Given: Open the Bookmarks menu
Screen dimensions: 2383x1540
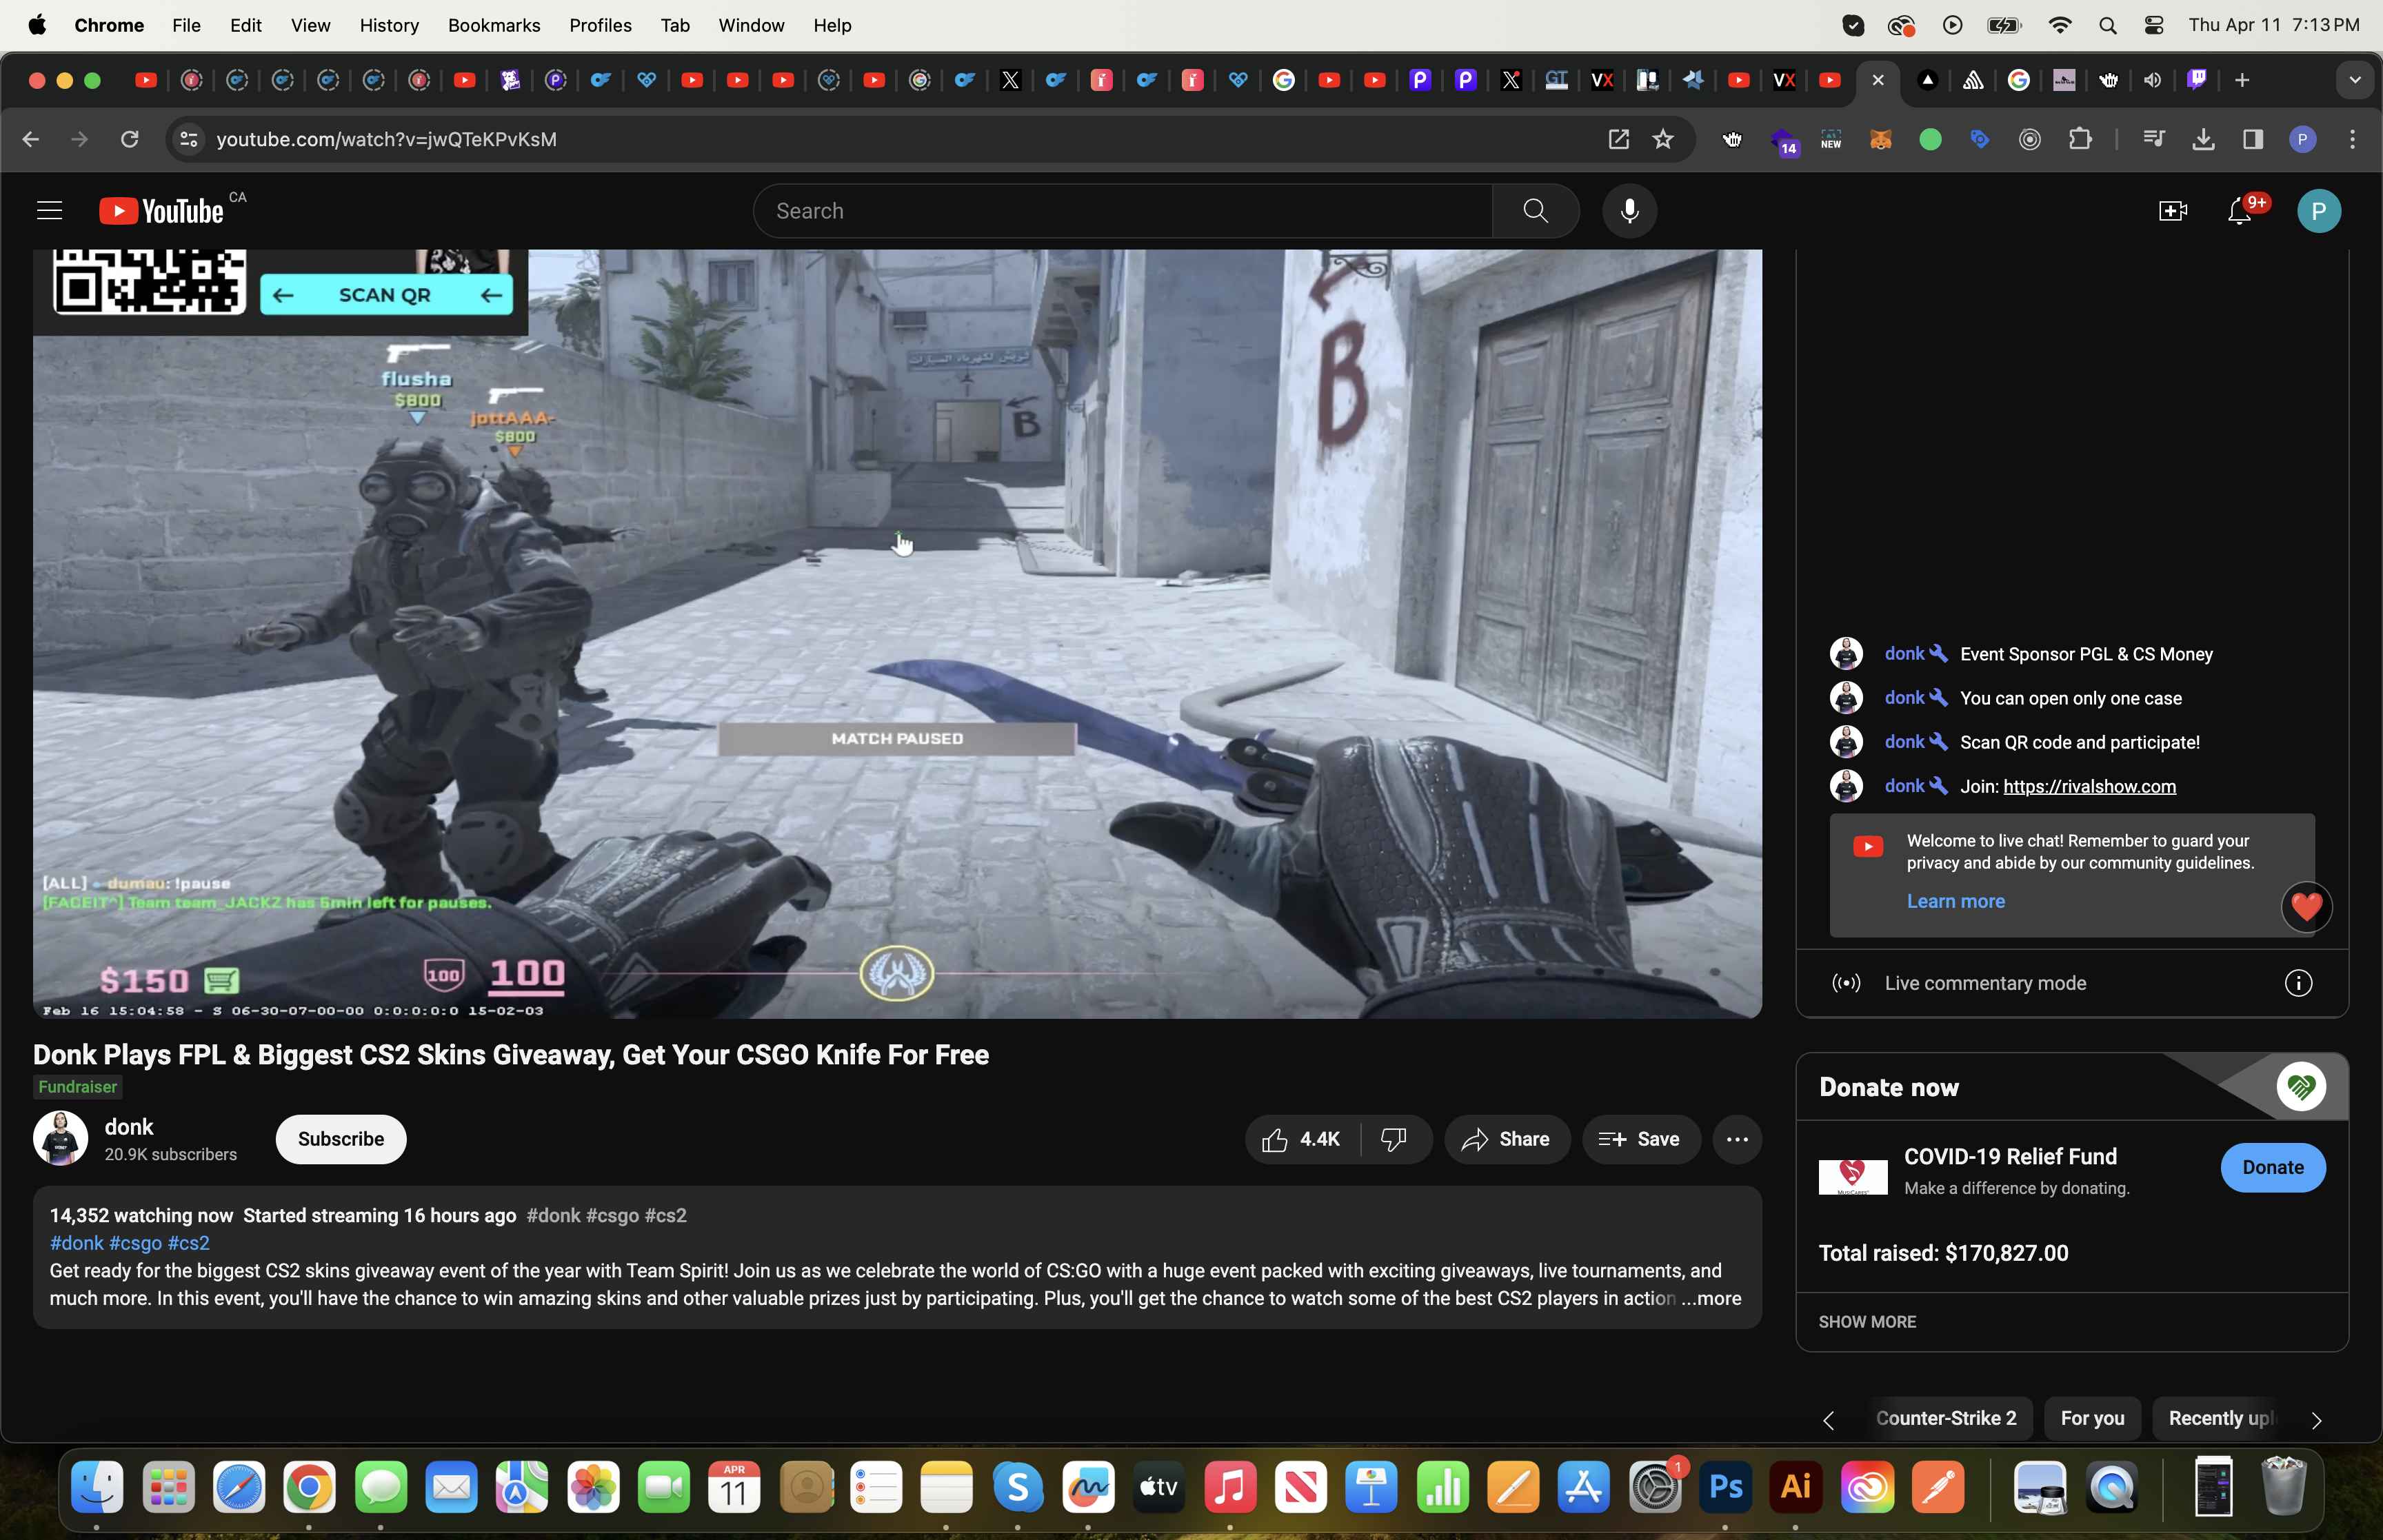Looking at the screenshot, I should click(494, 25).
